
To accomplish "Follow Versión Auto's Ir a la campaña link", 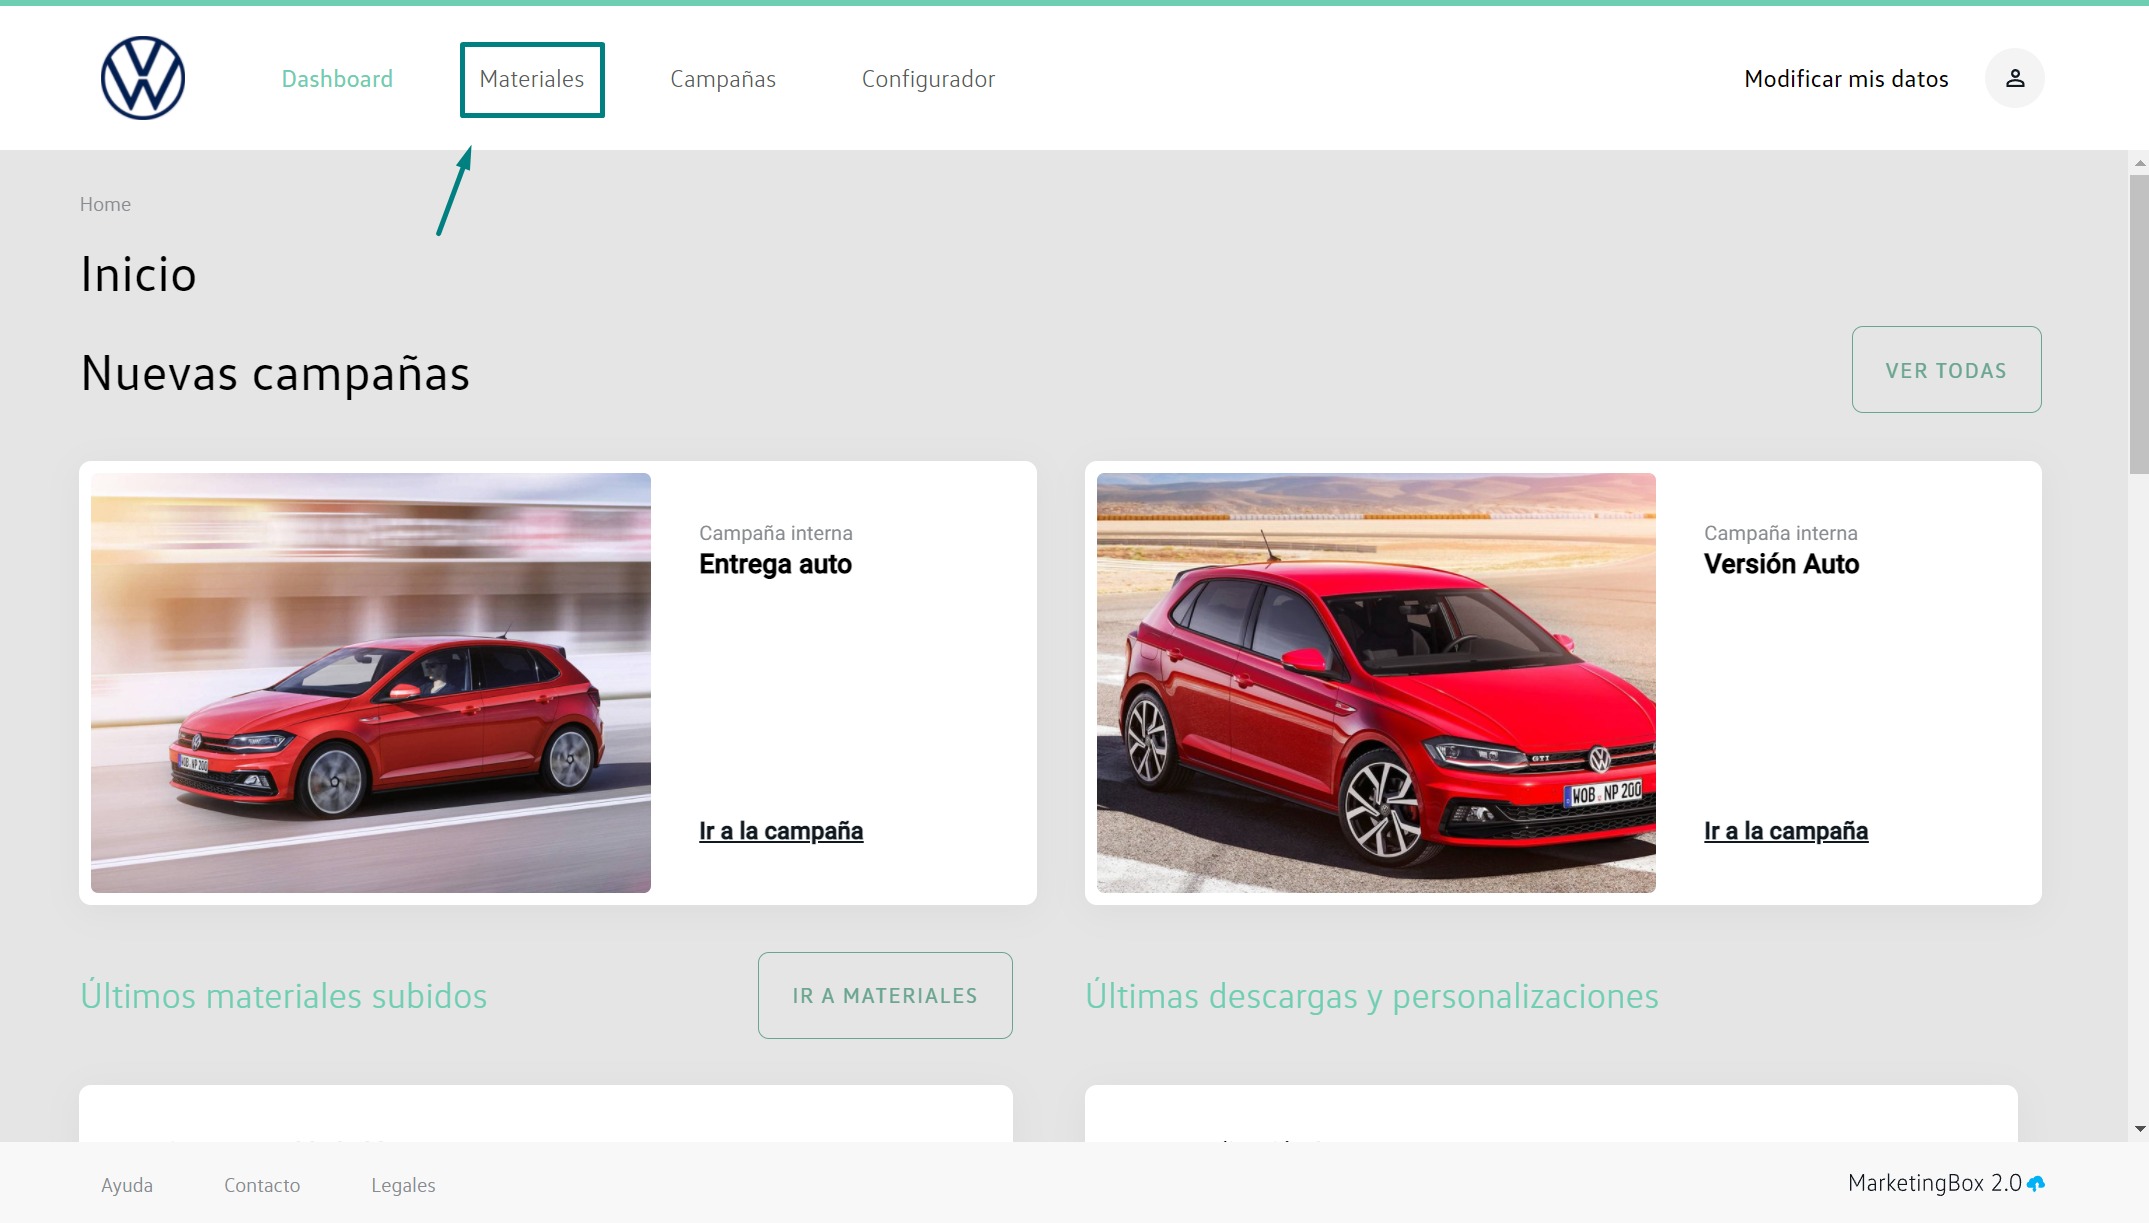I will 1785,831.
